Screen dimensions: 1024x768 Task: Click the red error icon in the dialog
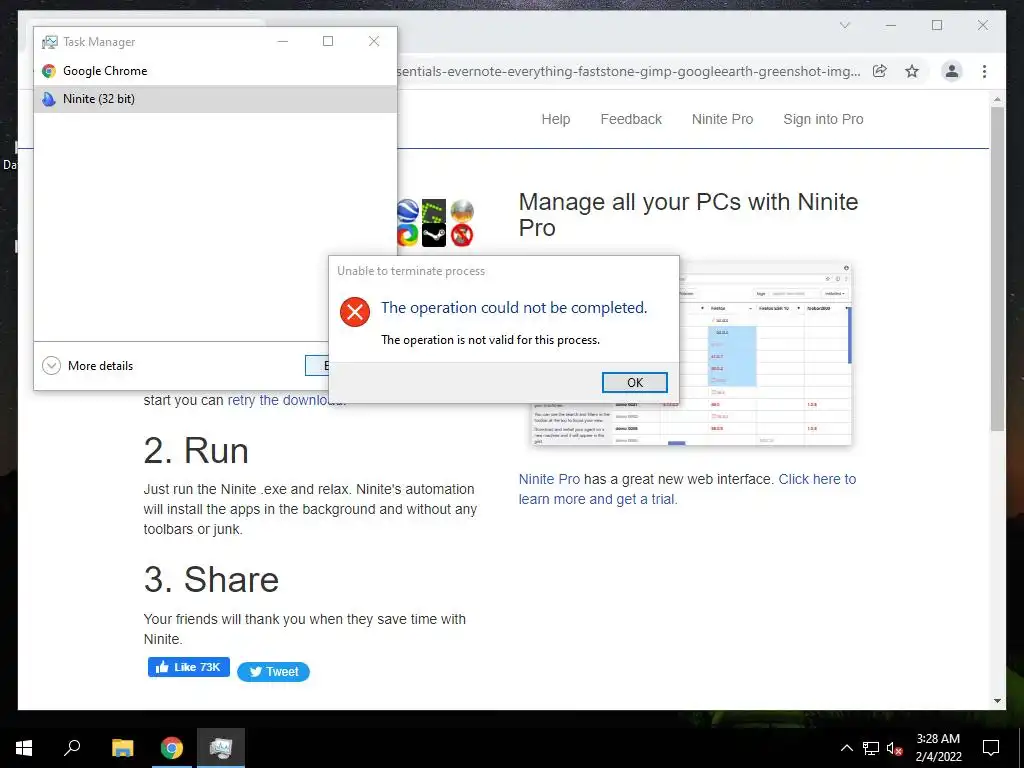click(x=355, y=312)
